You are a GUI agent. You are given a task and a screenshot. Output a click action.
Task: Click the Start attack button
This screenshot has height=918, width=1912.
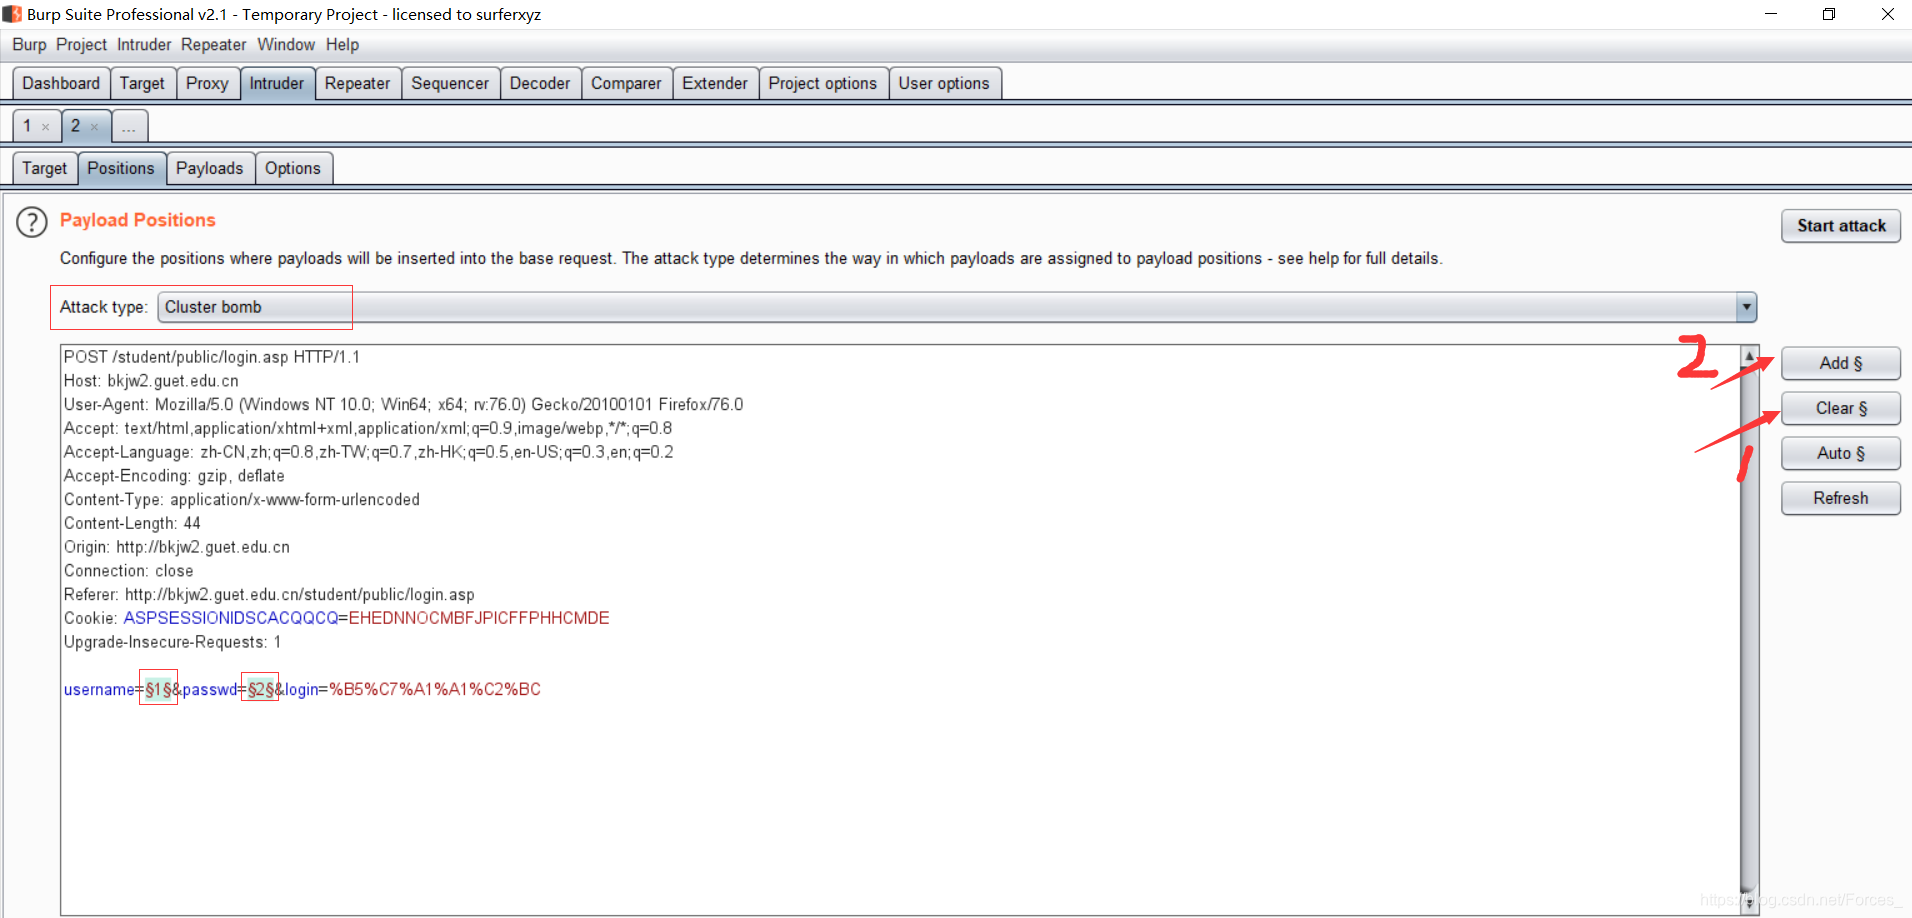[1841, 226]
